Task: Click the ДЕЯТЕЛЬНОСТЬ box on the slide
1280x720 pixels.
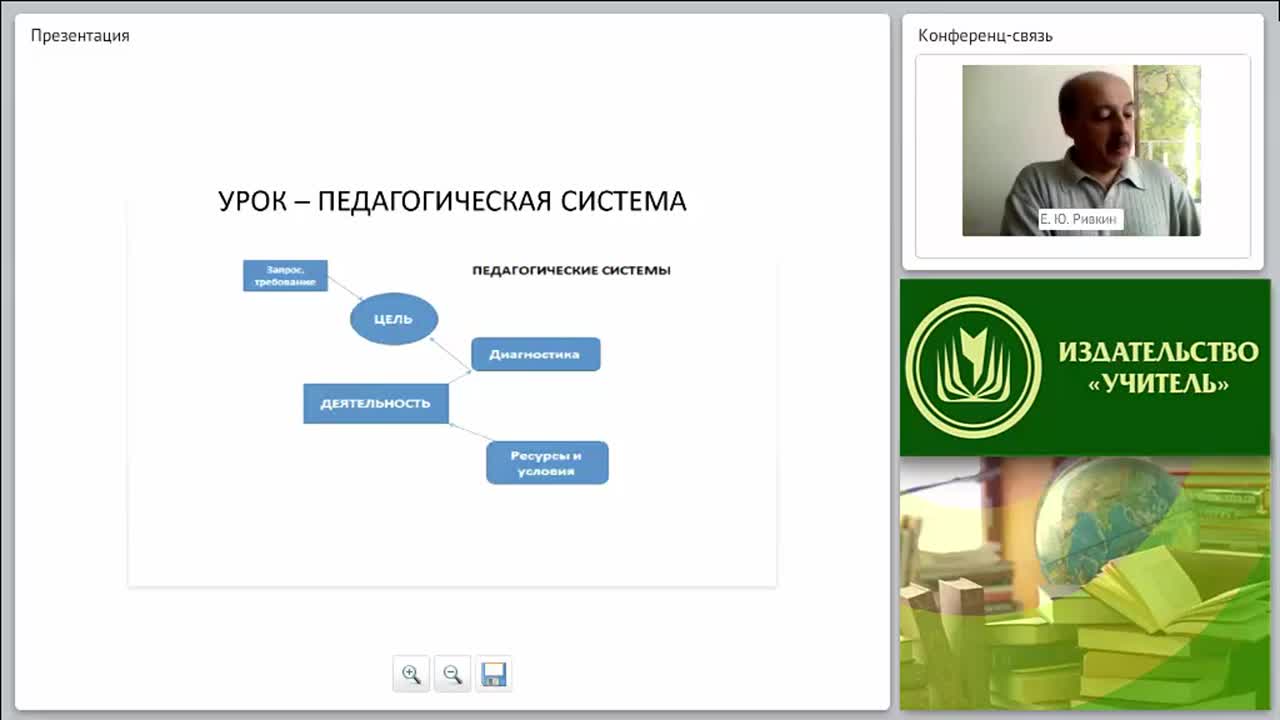Action: point(376,403)
